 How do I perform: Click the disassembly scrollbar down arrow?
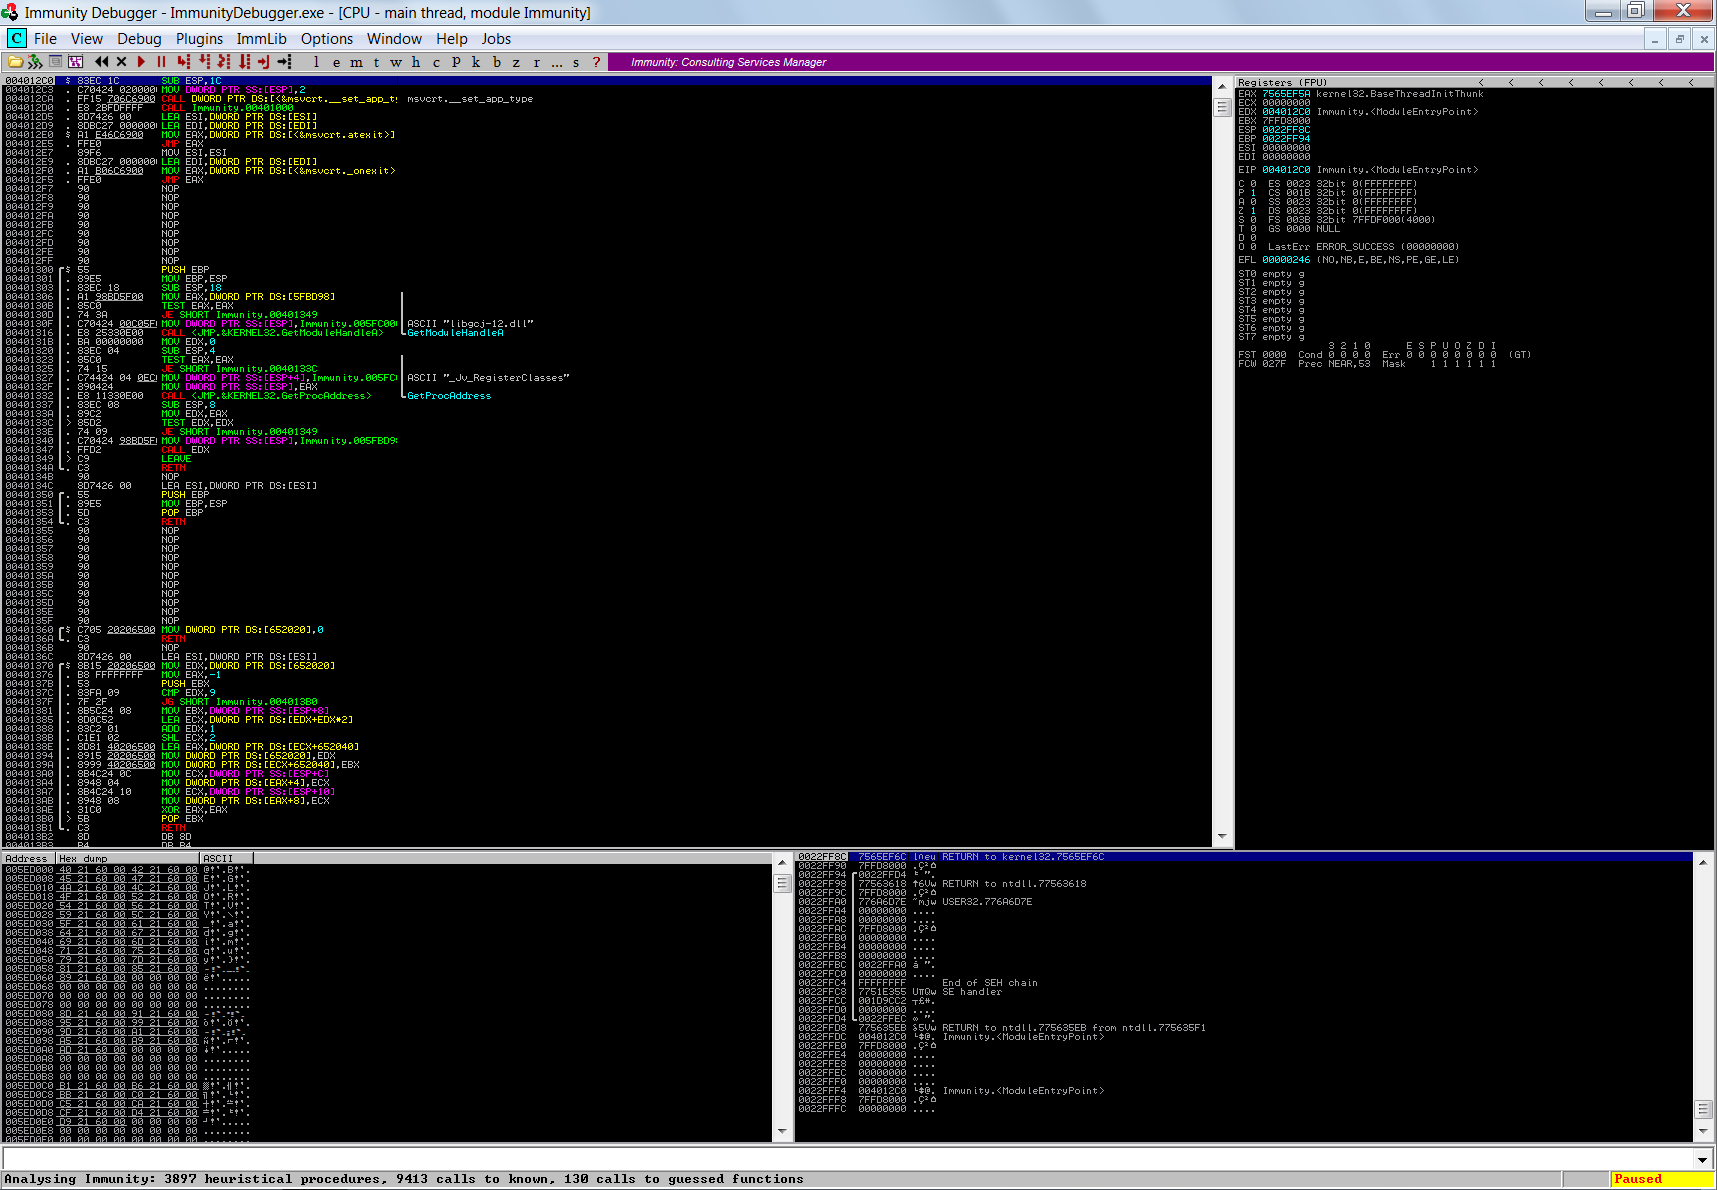1222,837
